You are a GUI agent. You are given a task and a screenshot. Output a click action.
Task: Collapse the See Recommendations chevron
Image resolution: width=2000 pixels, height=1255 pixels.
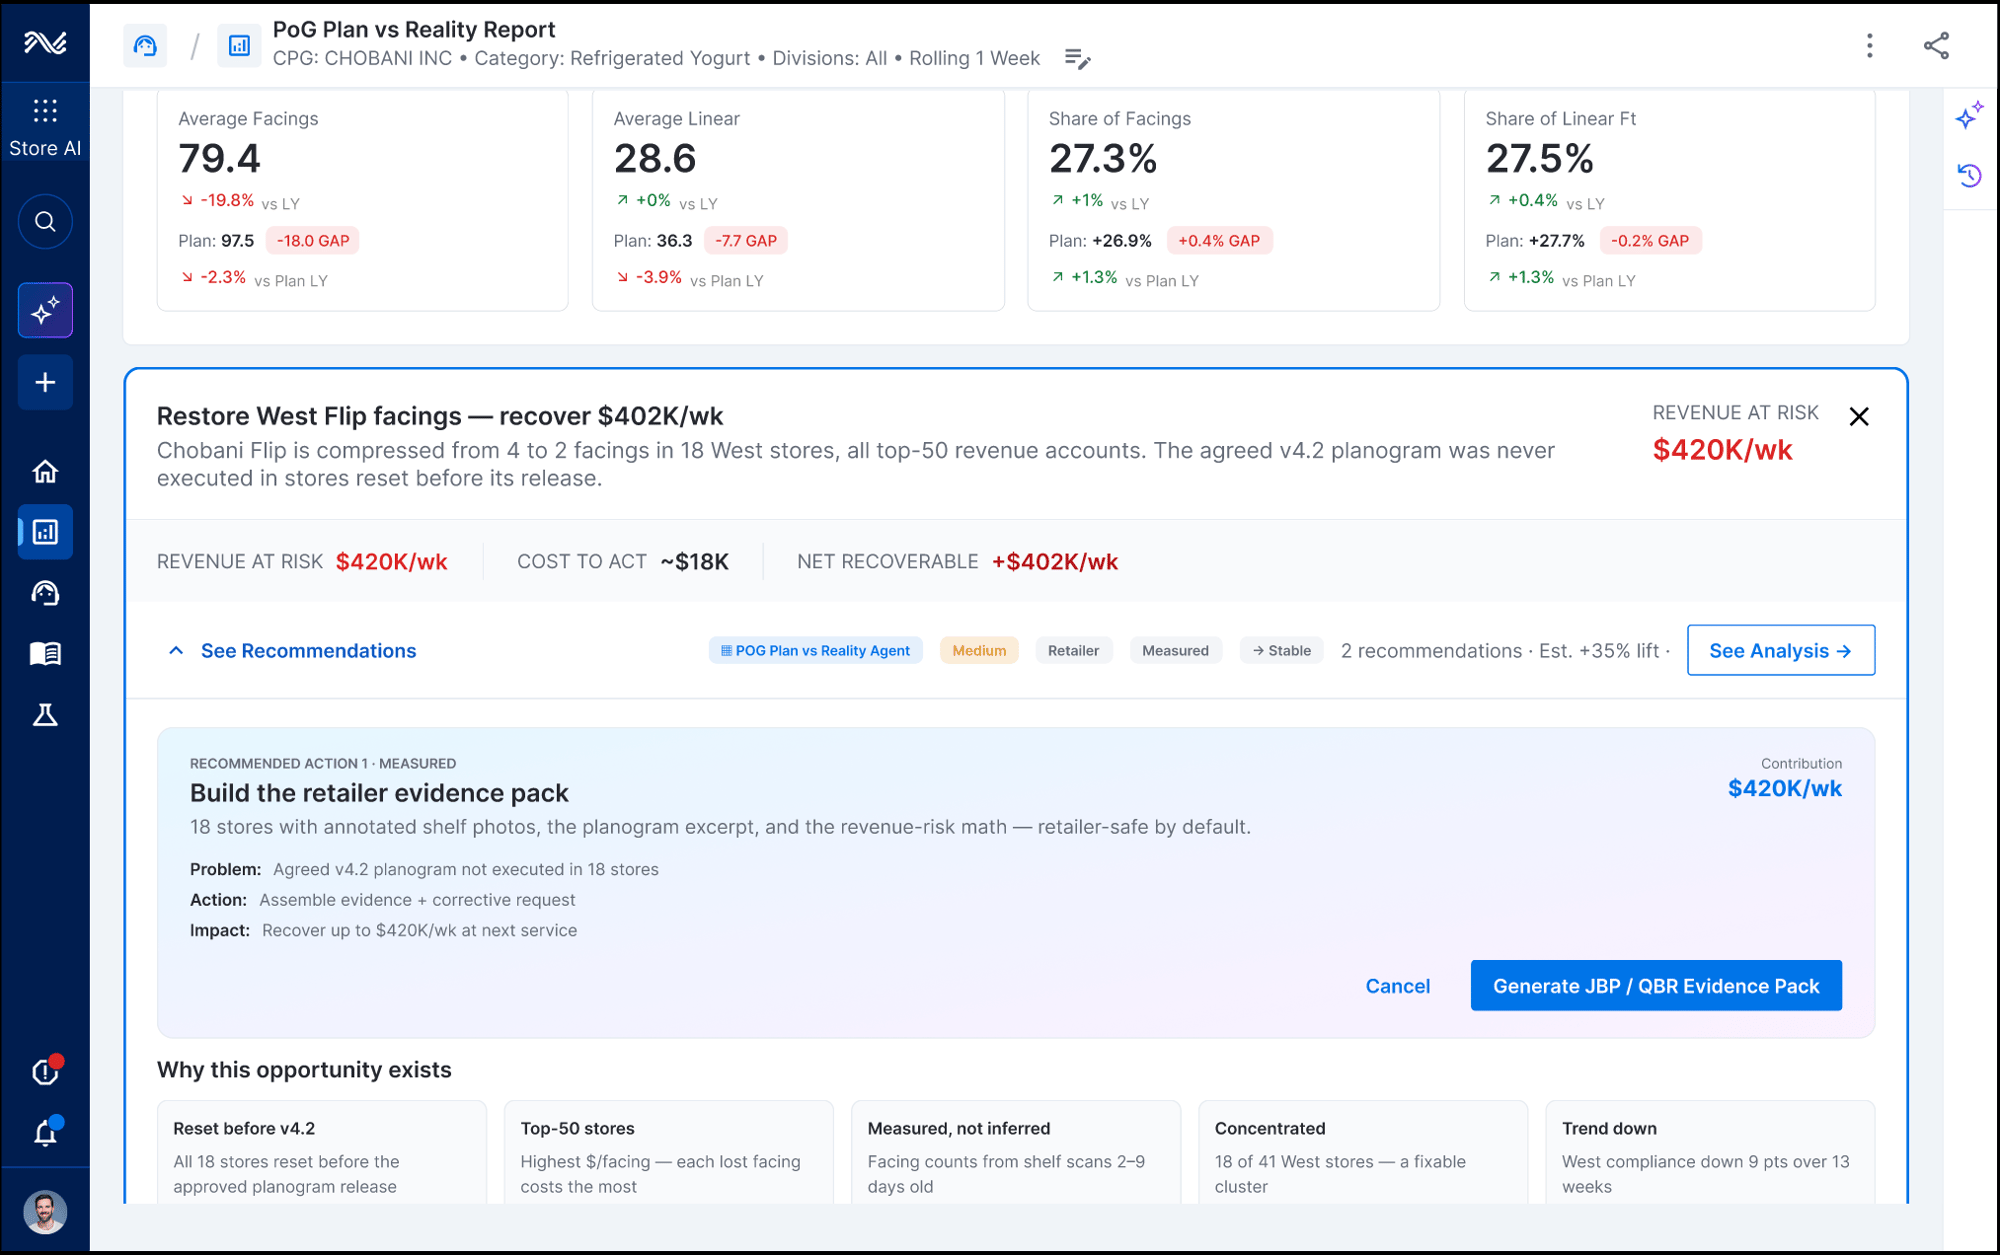click(x=176, y=650)
